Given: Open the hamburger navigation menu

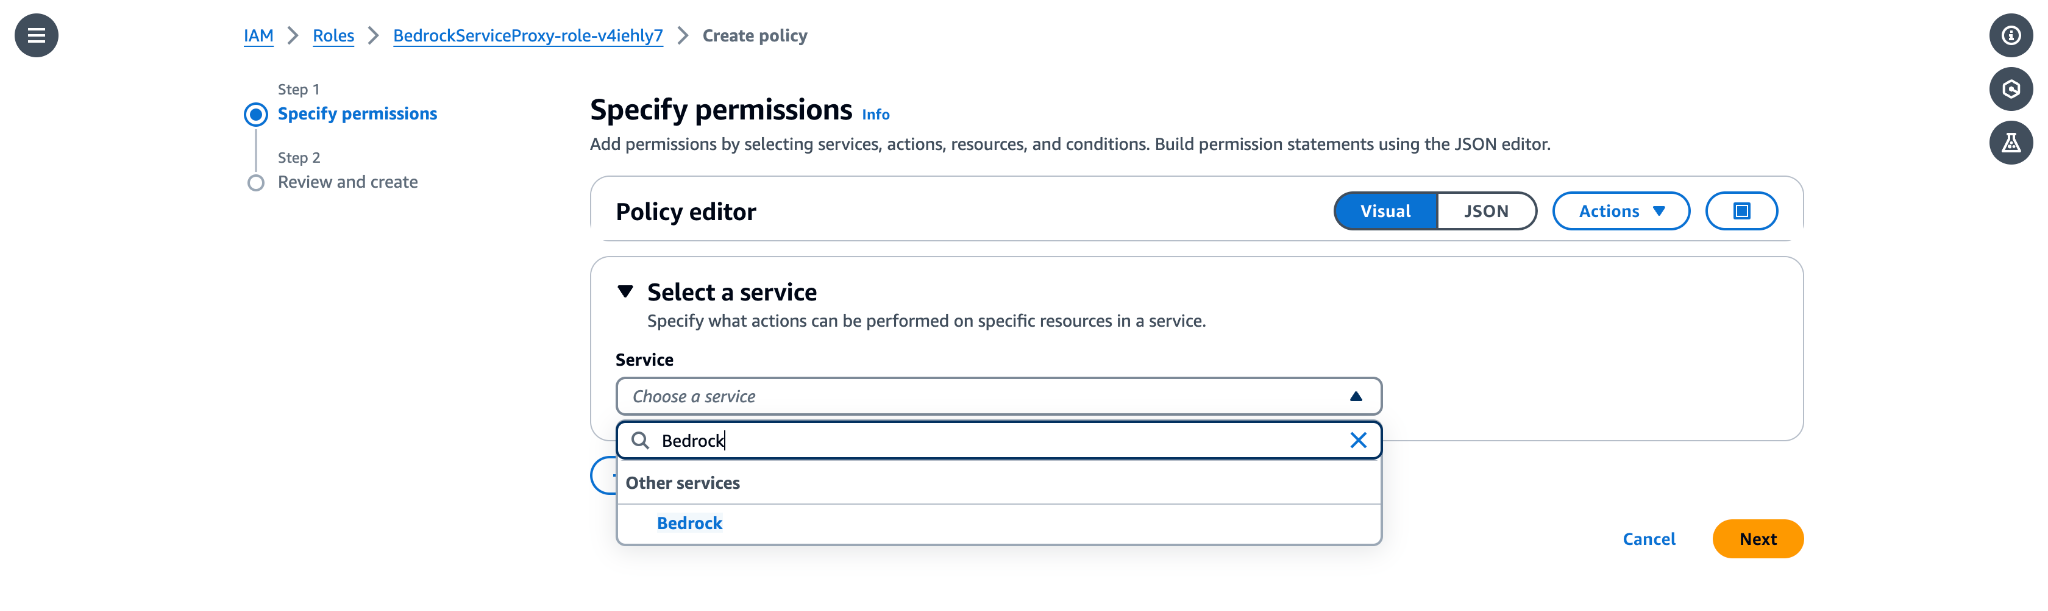Looking at the screenshot, I should [x=37, y=35].
